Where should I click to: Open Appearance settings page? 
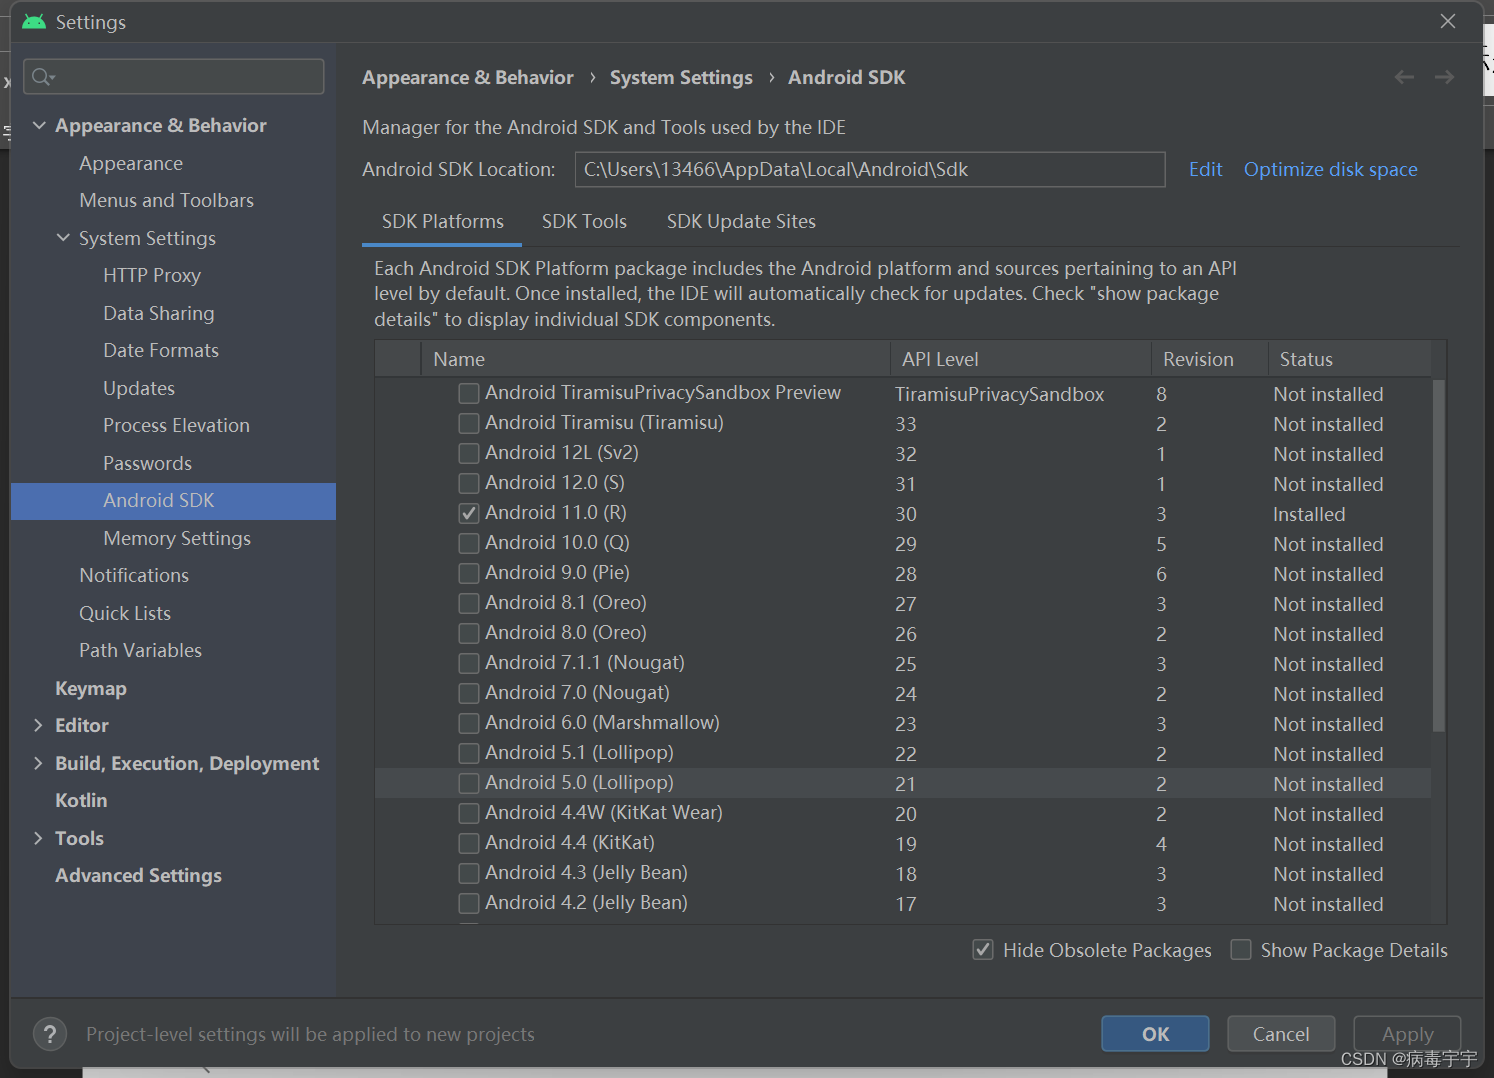click(131, 163)
